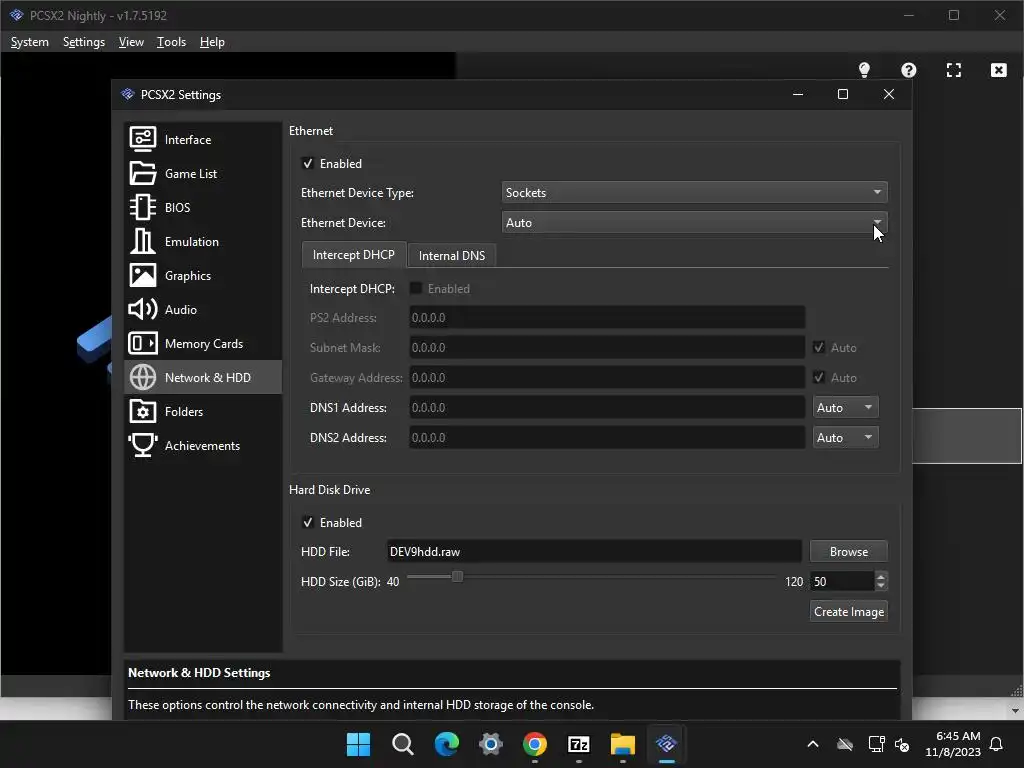Open 7-Zip from taskbar
The image size is (1024, 768).
pos(579,744)
